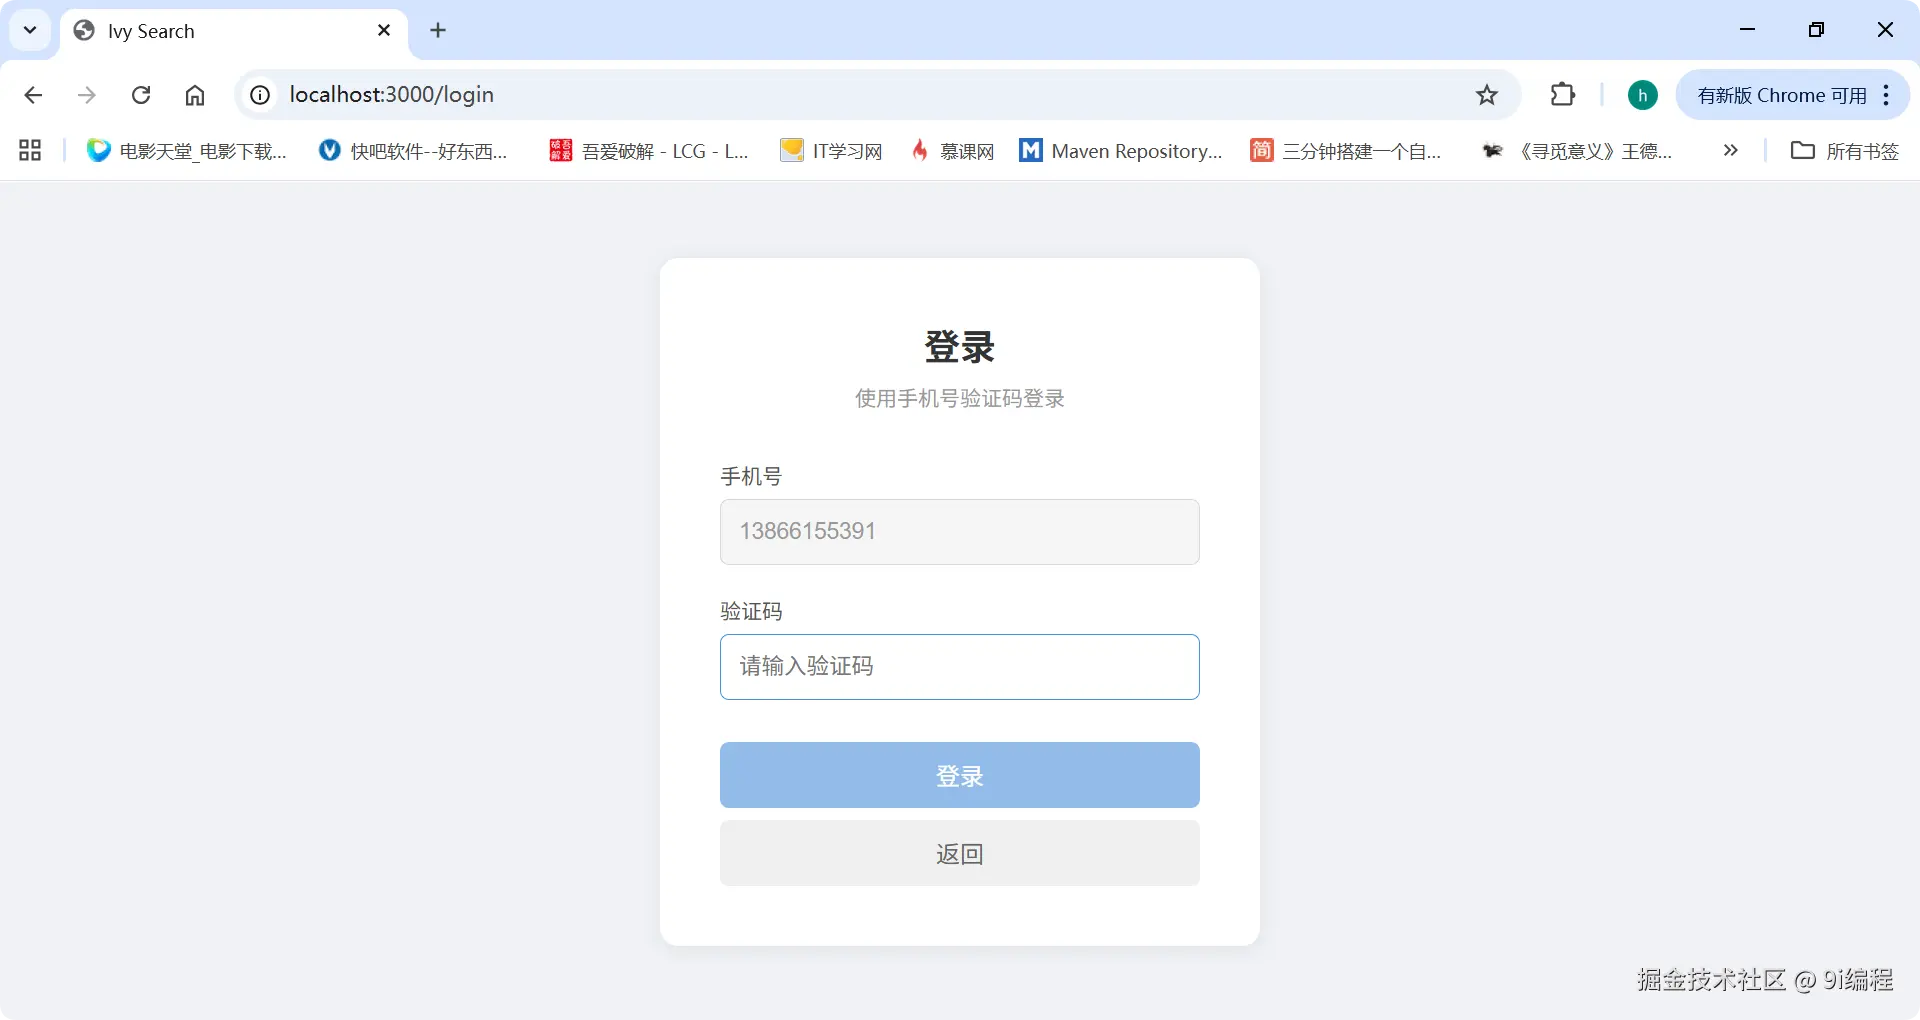1920x1020 pixels.
Task: Click the browser back arrow
Action: coord(33,95)
